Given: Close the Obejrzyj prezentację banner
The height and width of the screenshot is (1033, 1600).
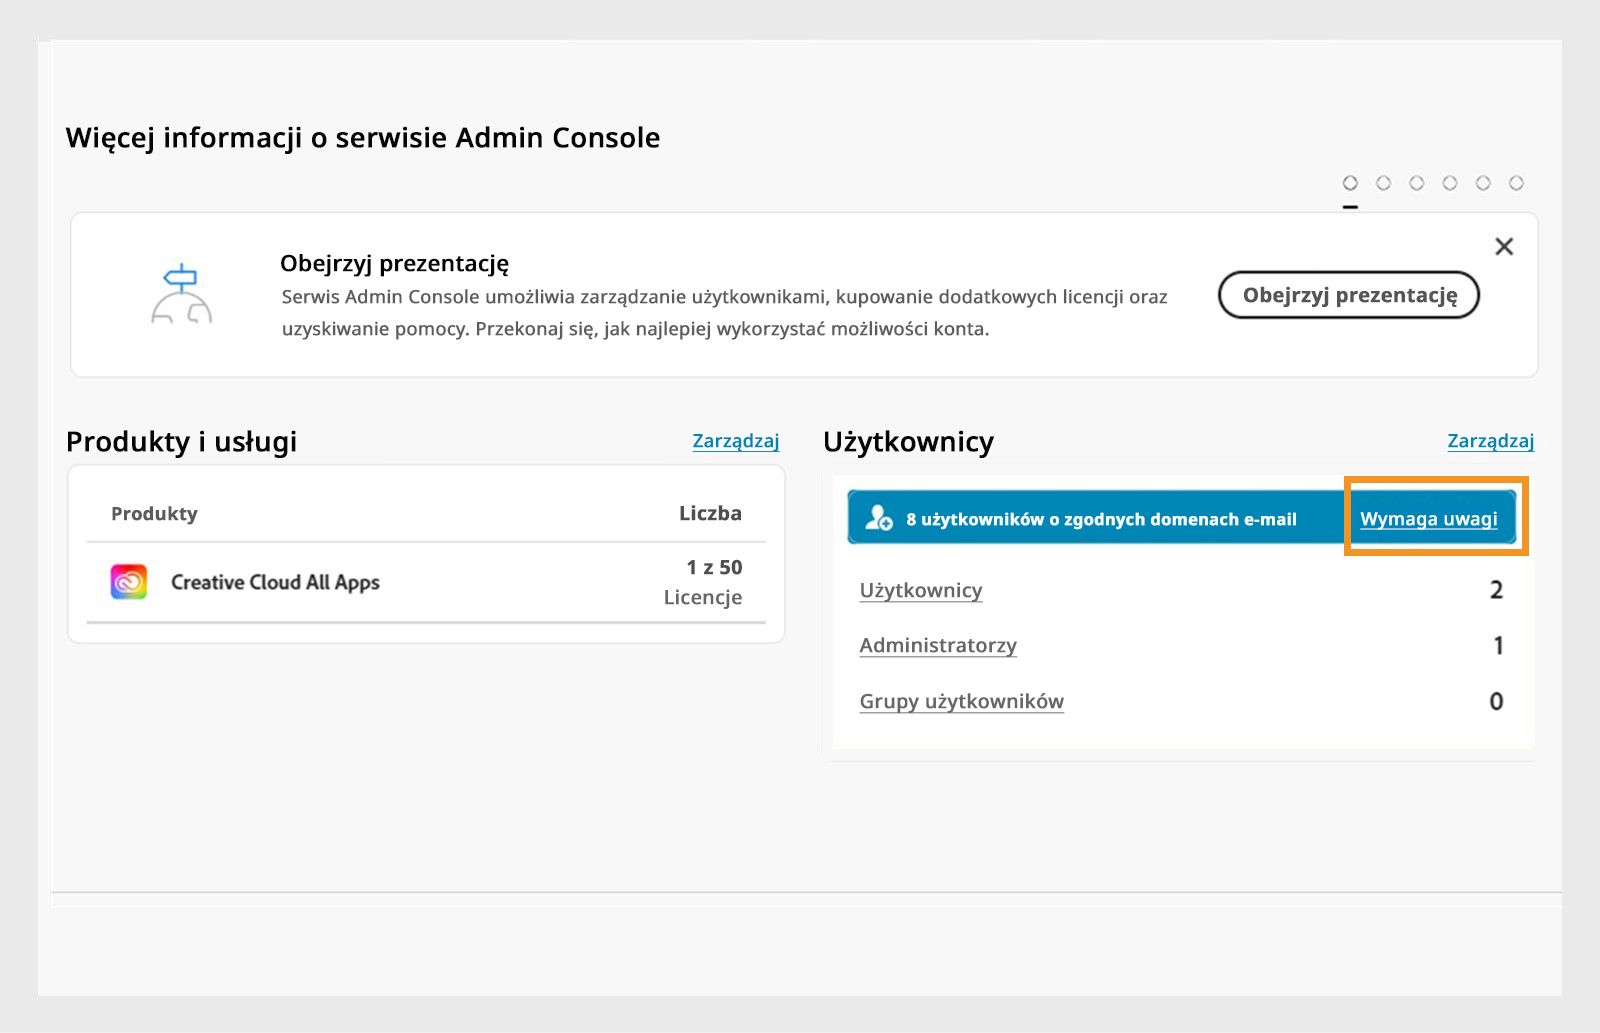Looking at the screenshot, I should 1504,246.
